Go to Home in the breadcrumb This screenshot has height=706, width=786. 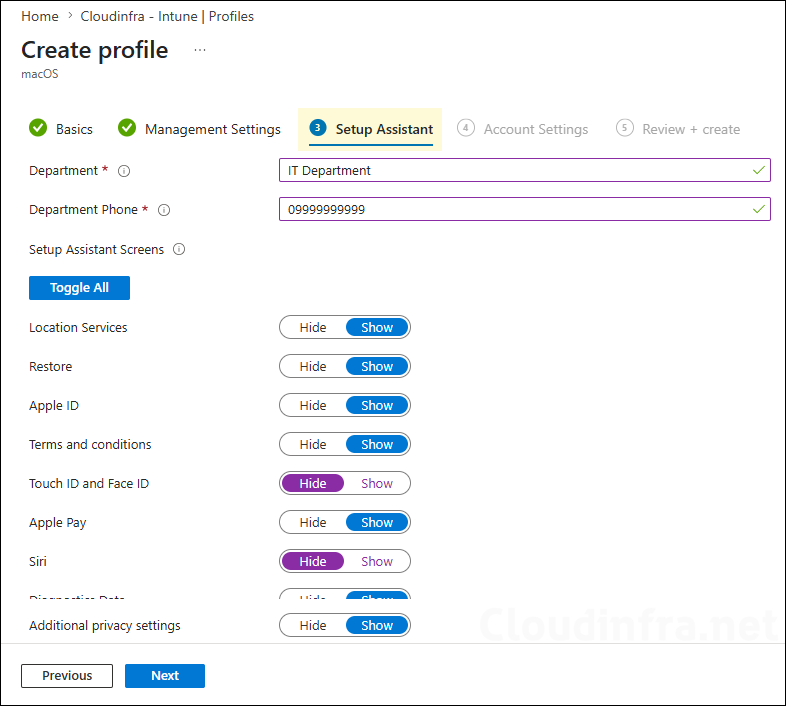(x=40, y=17)
